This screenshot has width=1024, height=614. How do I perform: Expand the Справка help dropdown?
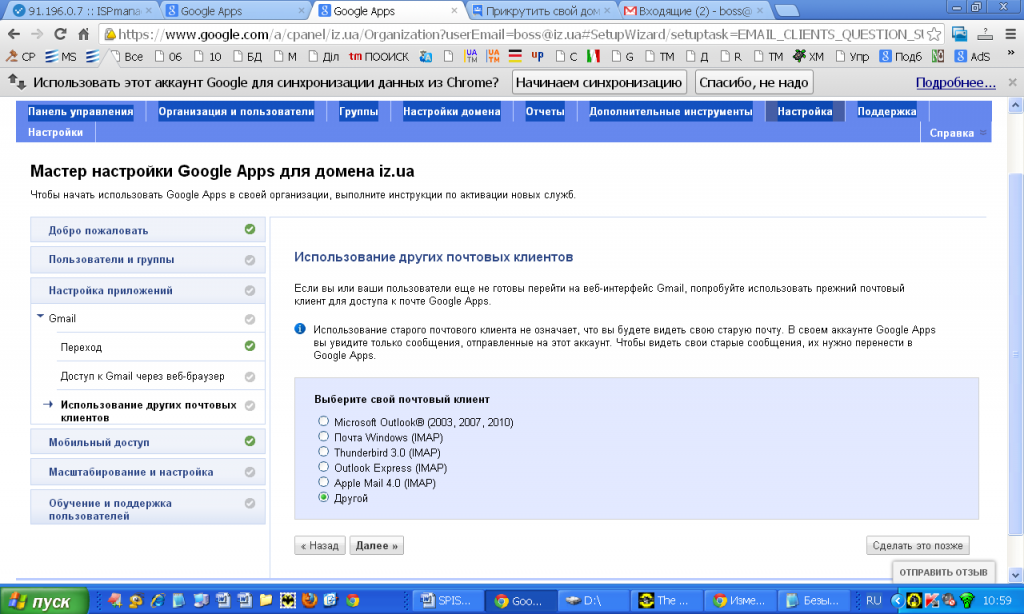pos(957,133)
